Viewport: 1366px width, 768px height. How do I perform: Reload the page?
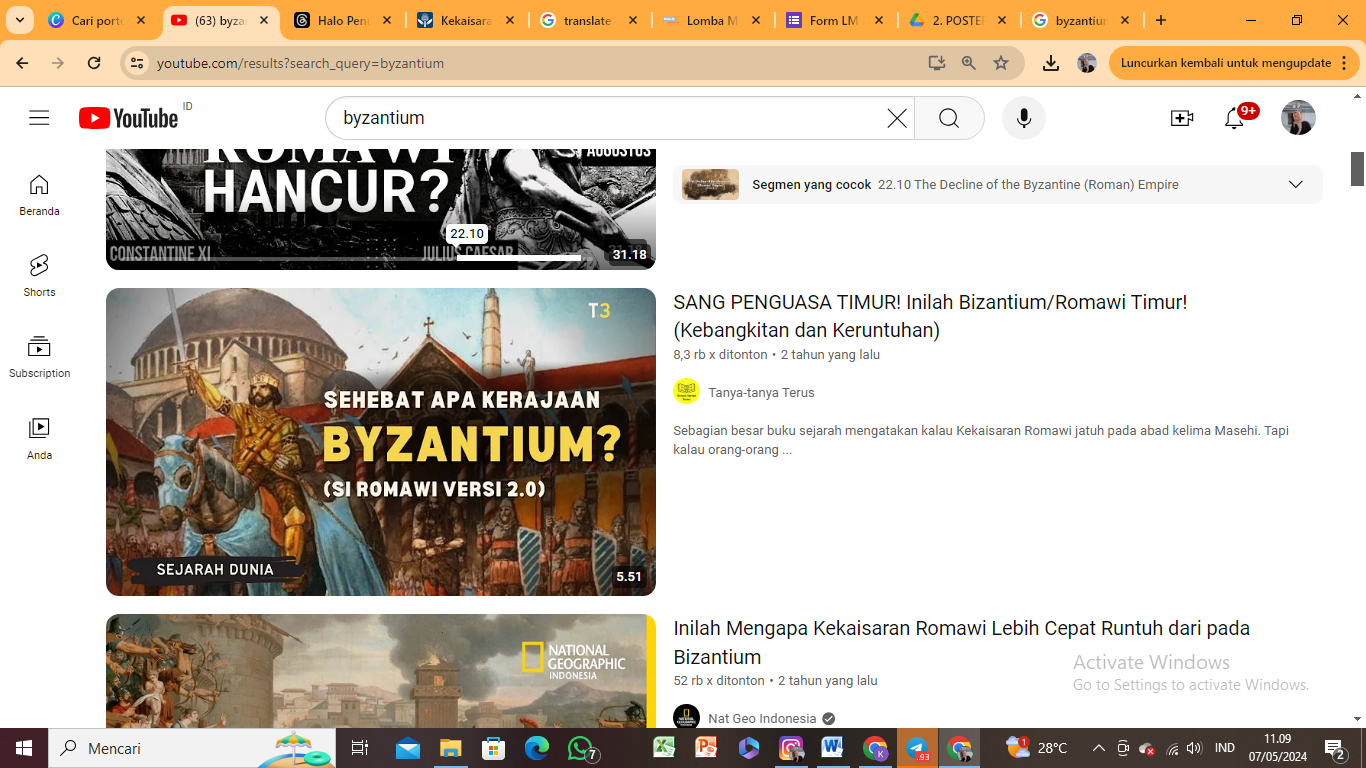click(x=94, y=63)
